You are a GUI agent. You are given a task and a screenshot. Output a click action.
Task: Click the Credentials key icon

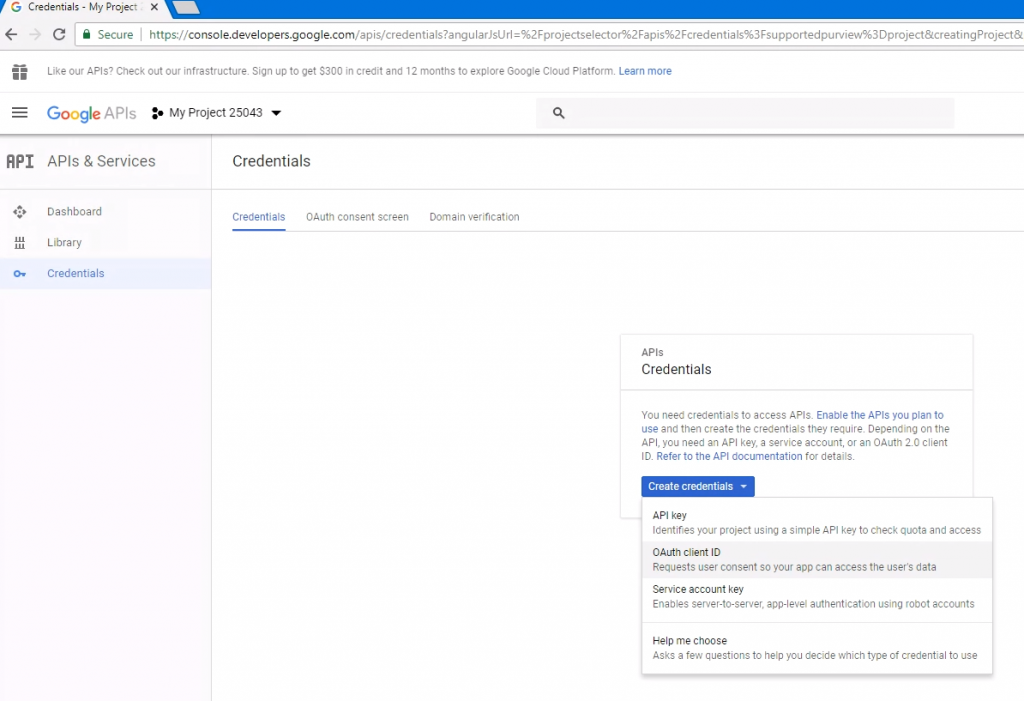(20, 274)
